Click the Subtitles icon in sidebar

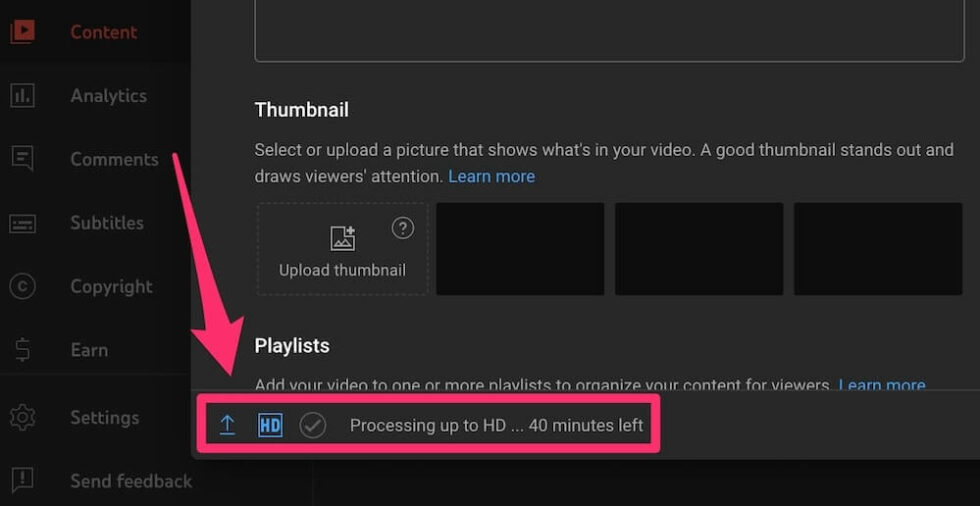pos(22,223)
